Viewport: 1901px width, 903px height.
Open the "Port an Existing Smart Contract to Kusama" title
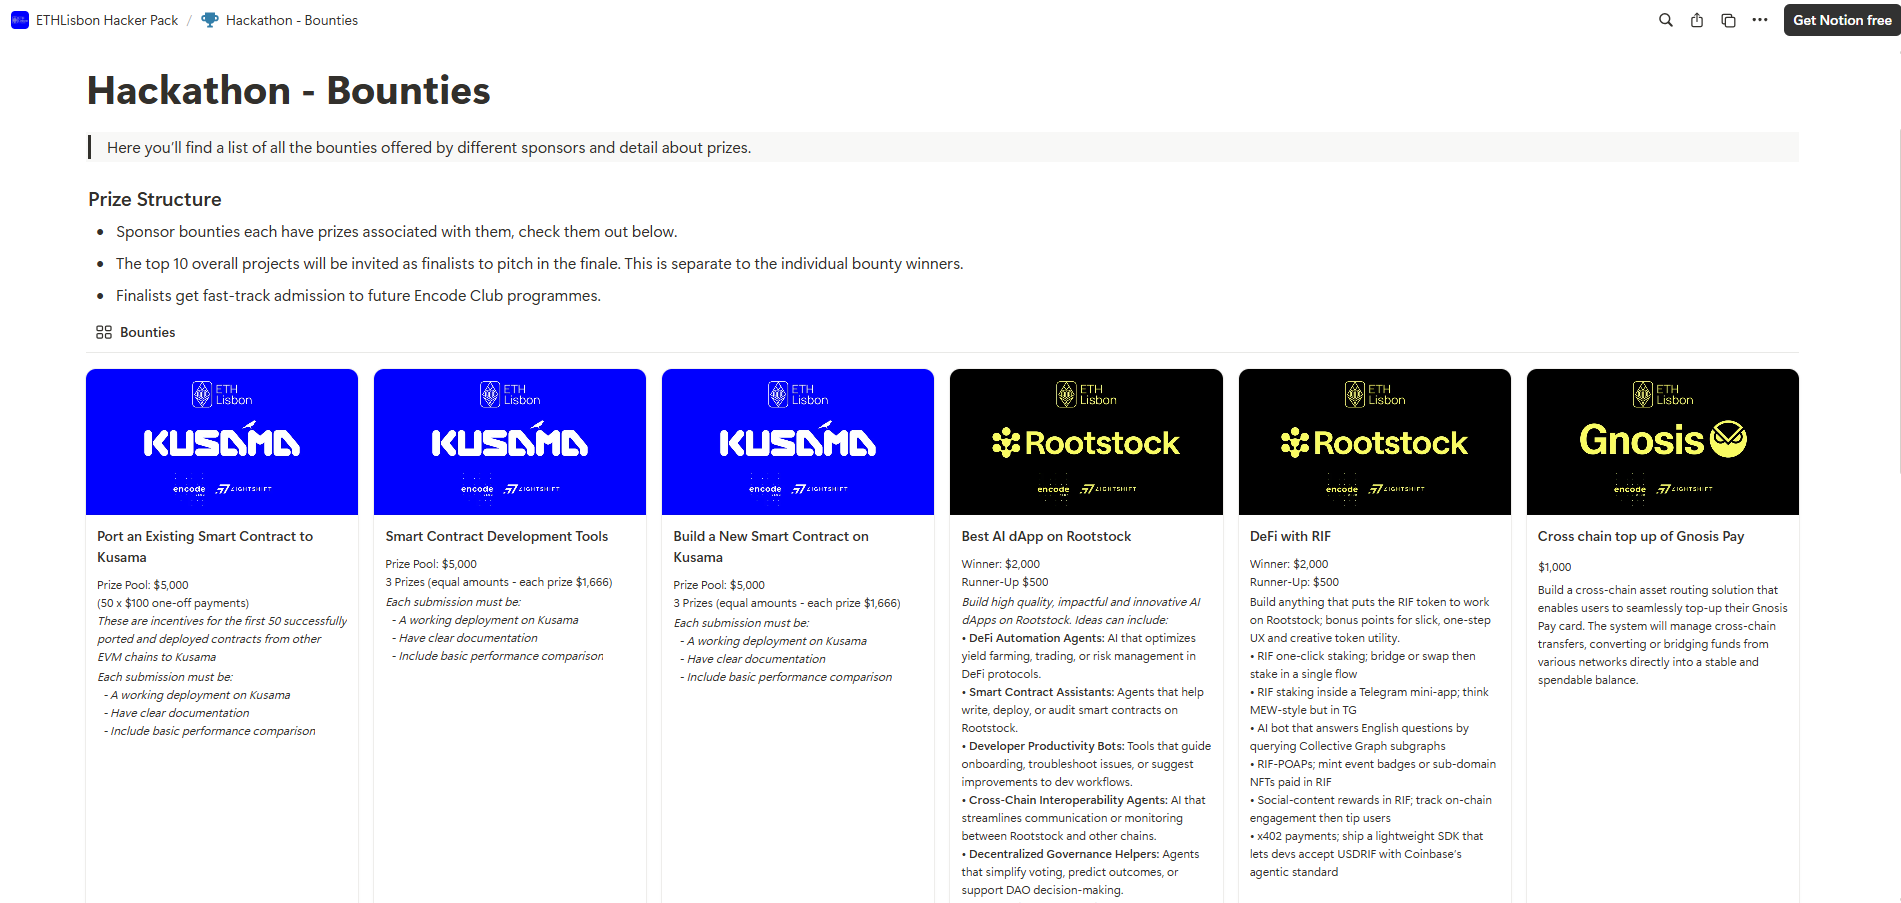click(205, 547)
